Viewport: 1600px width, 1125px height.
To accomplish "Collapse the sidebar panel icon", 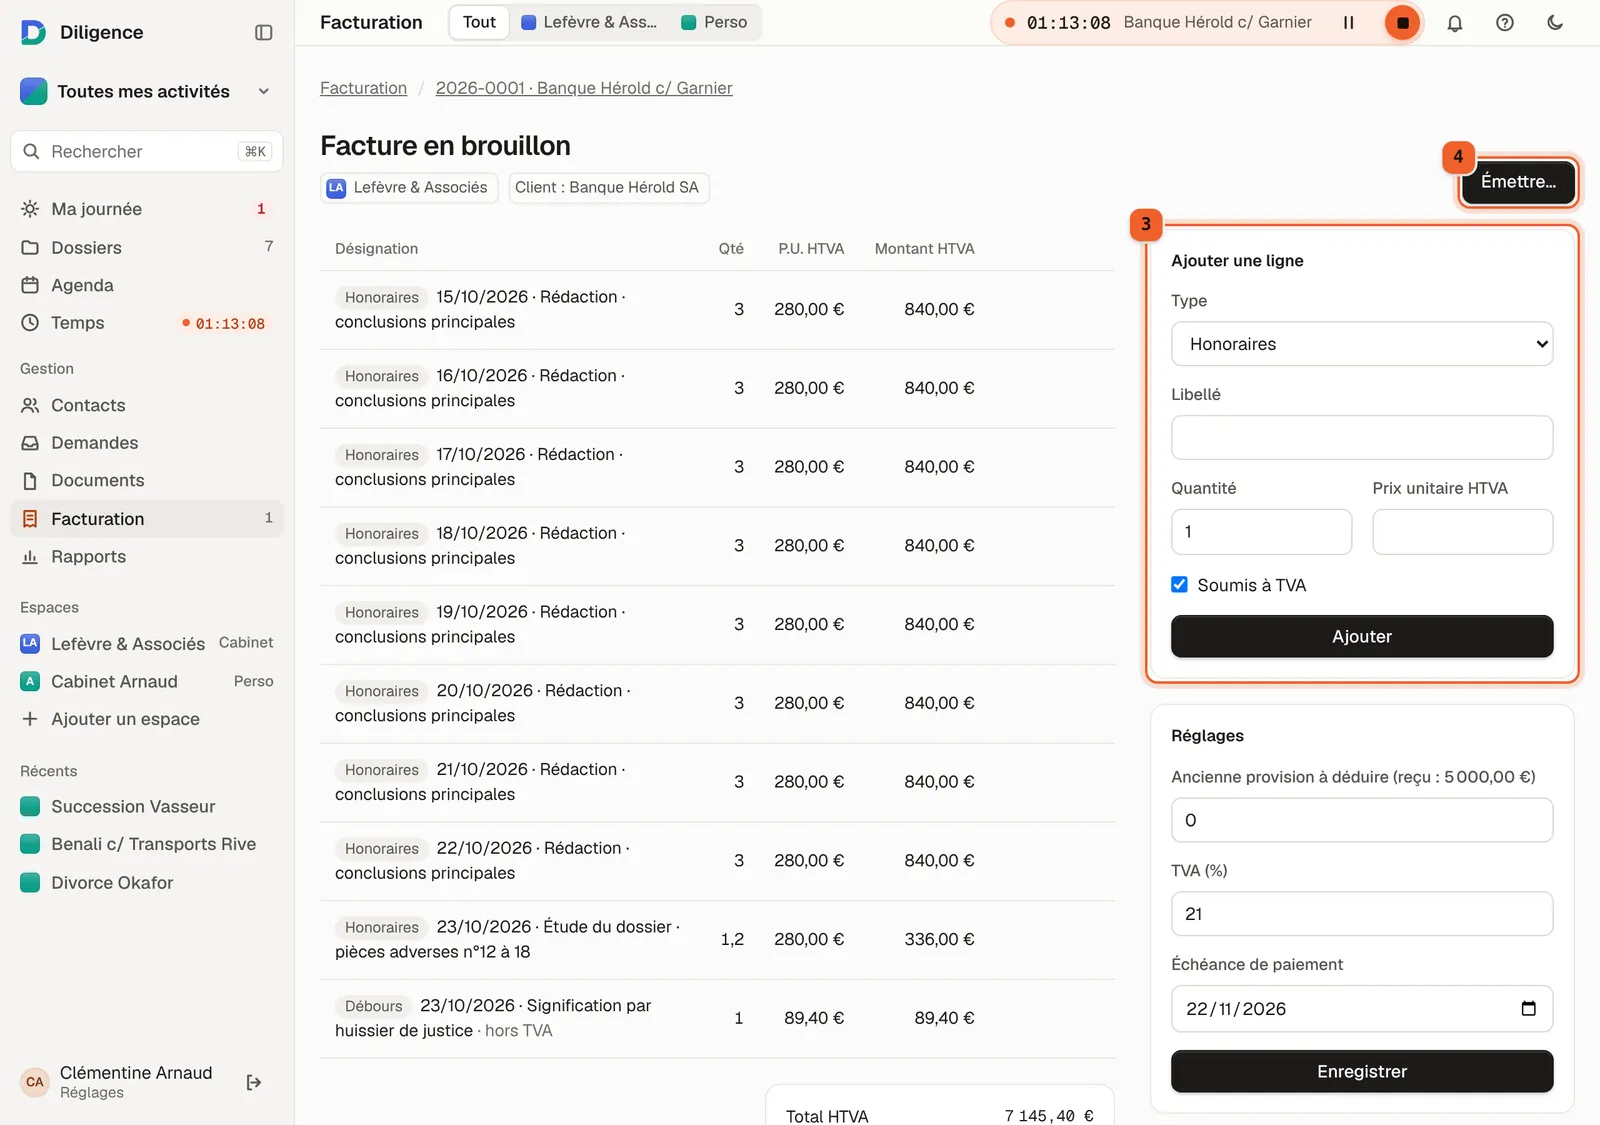I will click(264, 32).
